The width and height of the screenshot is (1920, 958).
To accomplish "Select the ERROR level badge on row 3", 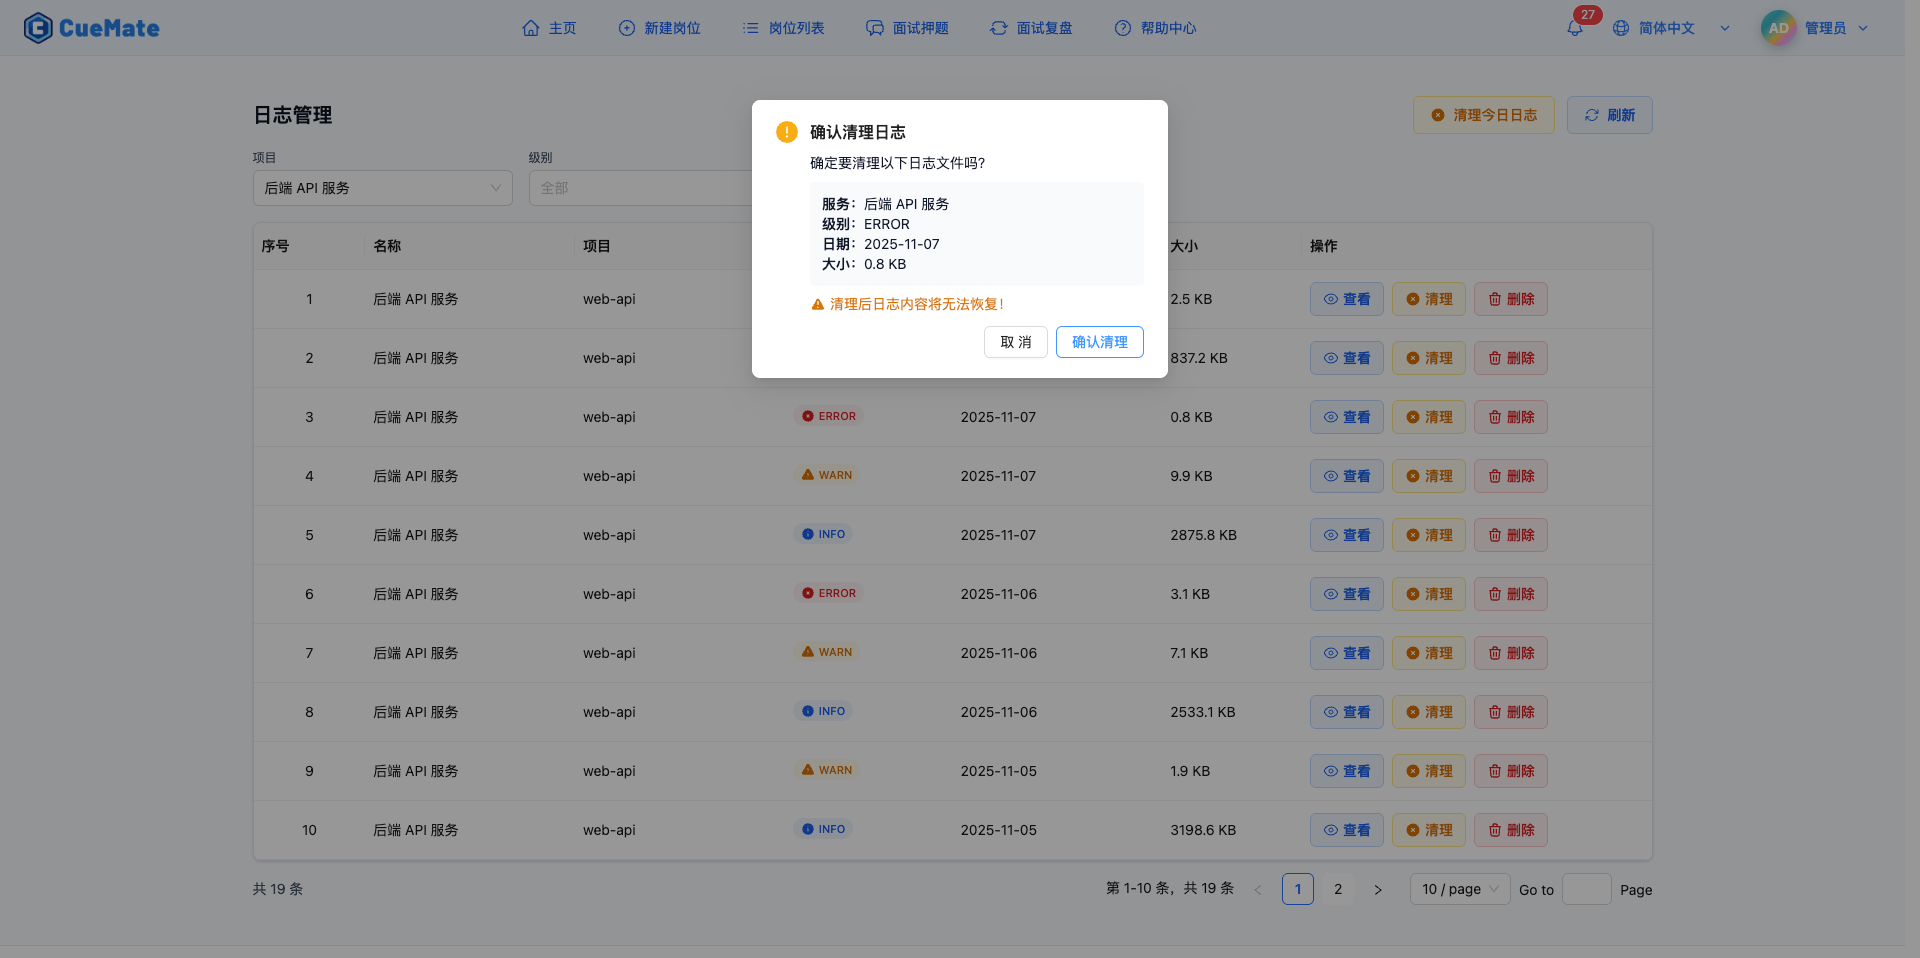I will 828,416.
